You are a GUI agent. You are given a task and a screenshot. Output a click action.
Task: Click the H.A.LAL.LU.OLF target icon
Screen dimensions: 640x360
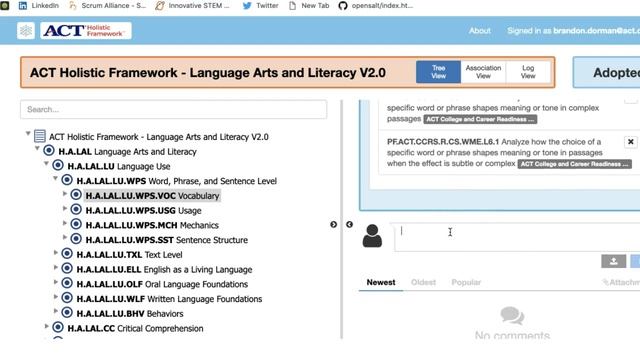(67, 283)
